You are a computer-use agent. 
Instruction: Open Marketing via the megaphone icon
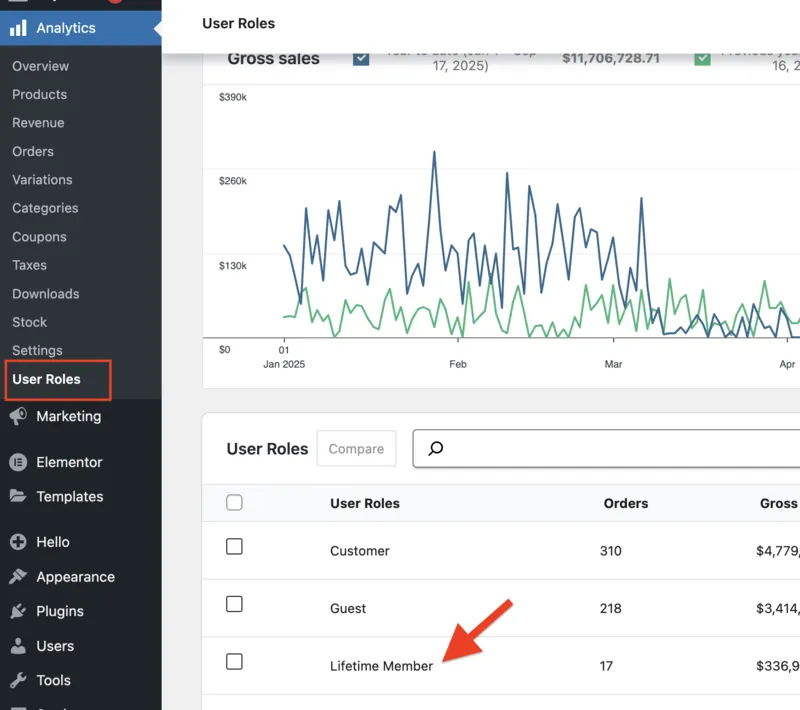(19, 416)
